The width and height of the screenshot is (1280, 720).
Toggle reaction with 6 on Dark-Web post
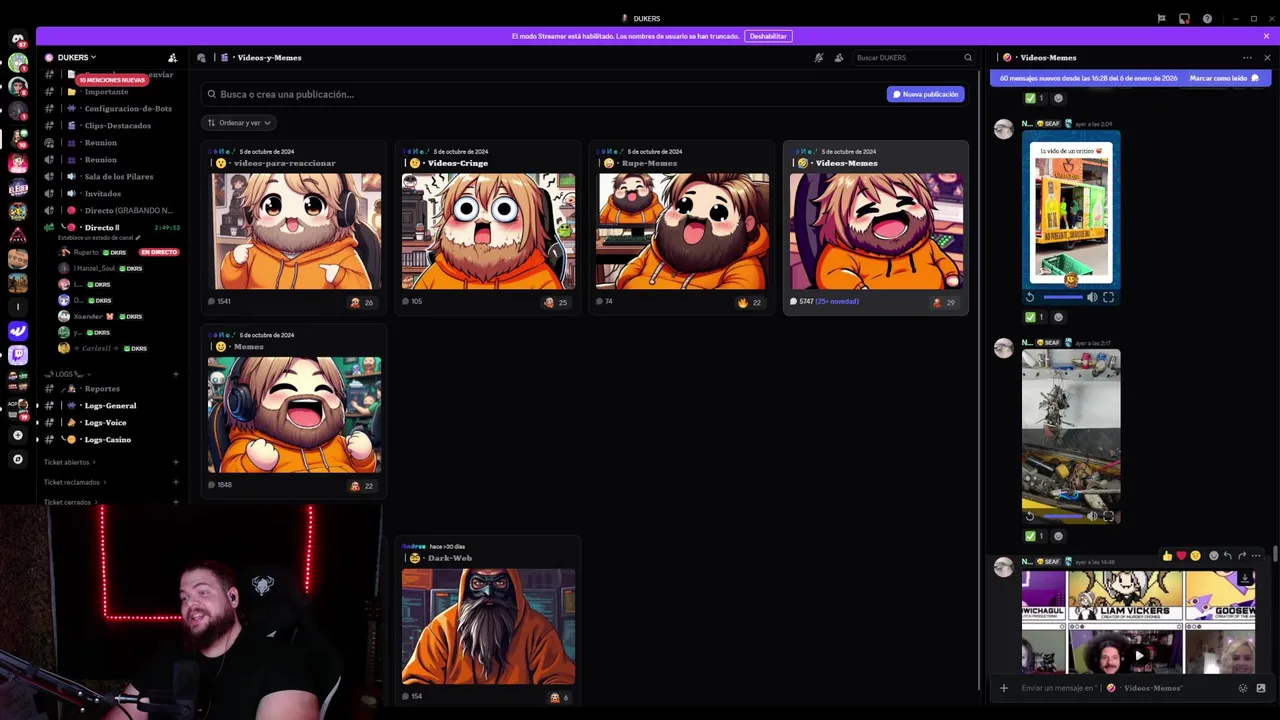(x=559, y=697)
